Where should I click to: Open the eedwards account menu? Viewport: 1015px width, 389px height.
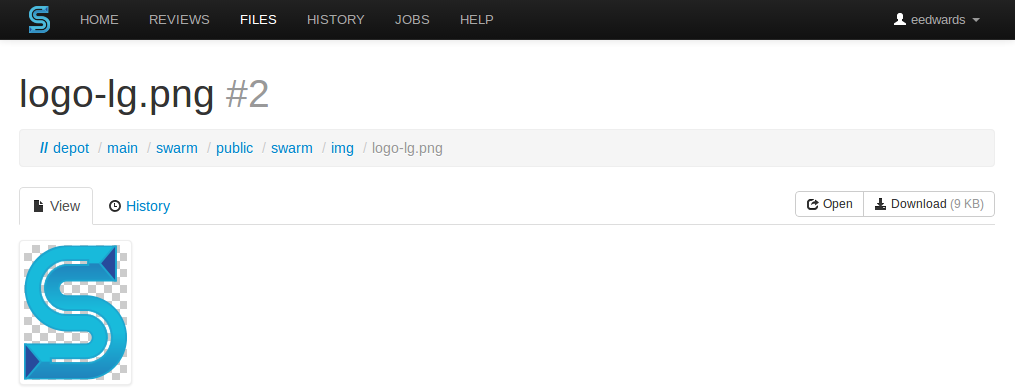(937, 20)
